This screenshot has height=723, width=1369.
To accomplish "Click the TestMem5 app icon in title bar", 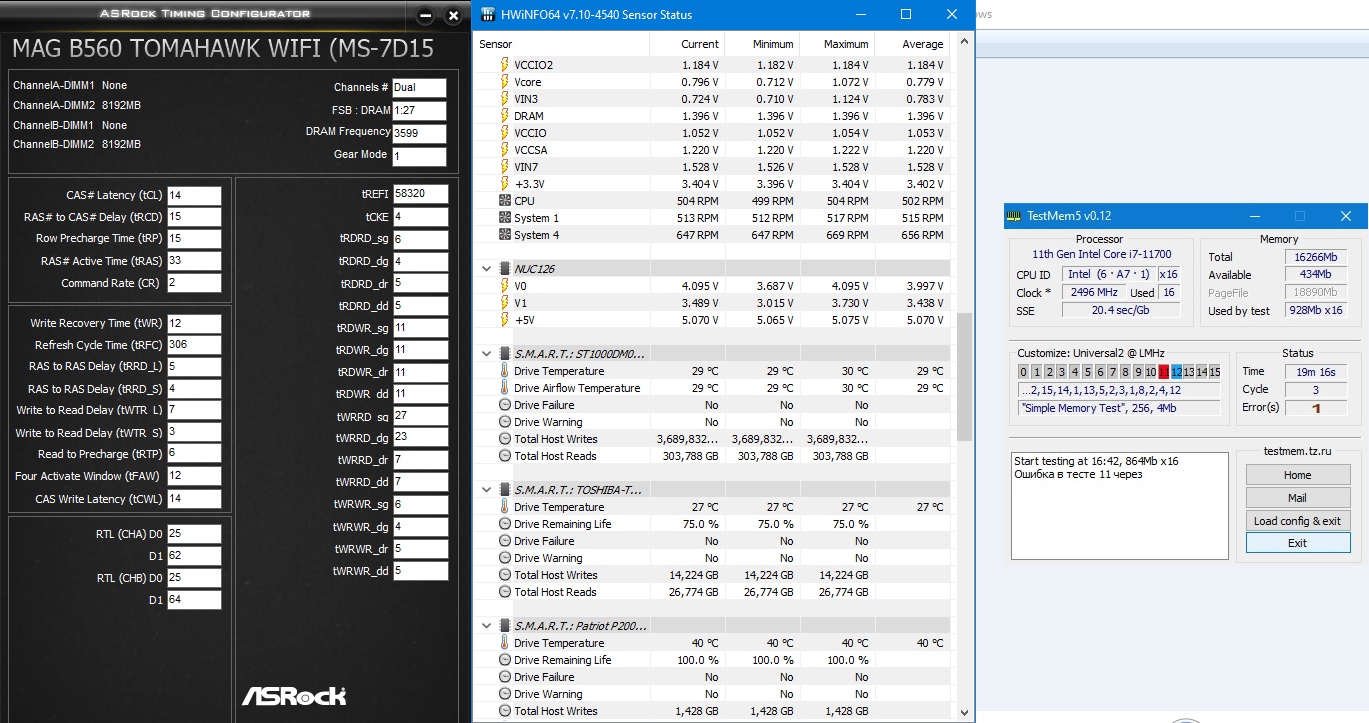I will pyautogui.click(x=1014, y=216).
